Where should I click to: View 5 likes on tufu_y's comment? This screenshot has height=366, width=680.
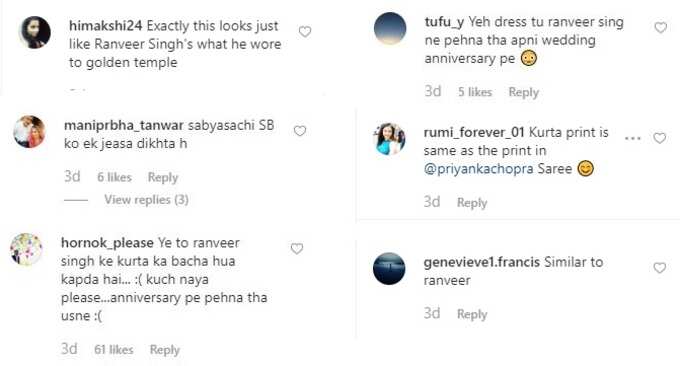click(x=475, y=92)
